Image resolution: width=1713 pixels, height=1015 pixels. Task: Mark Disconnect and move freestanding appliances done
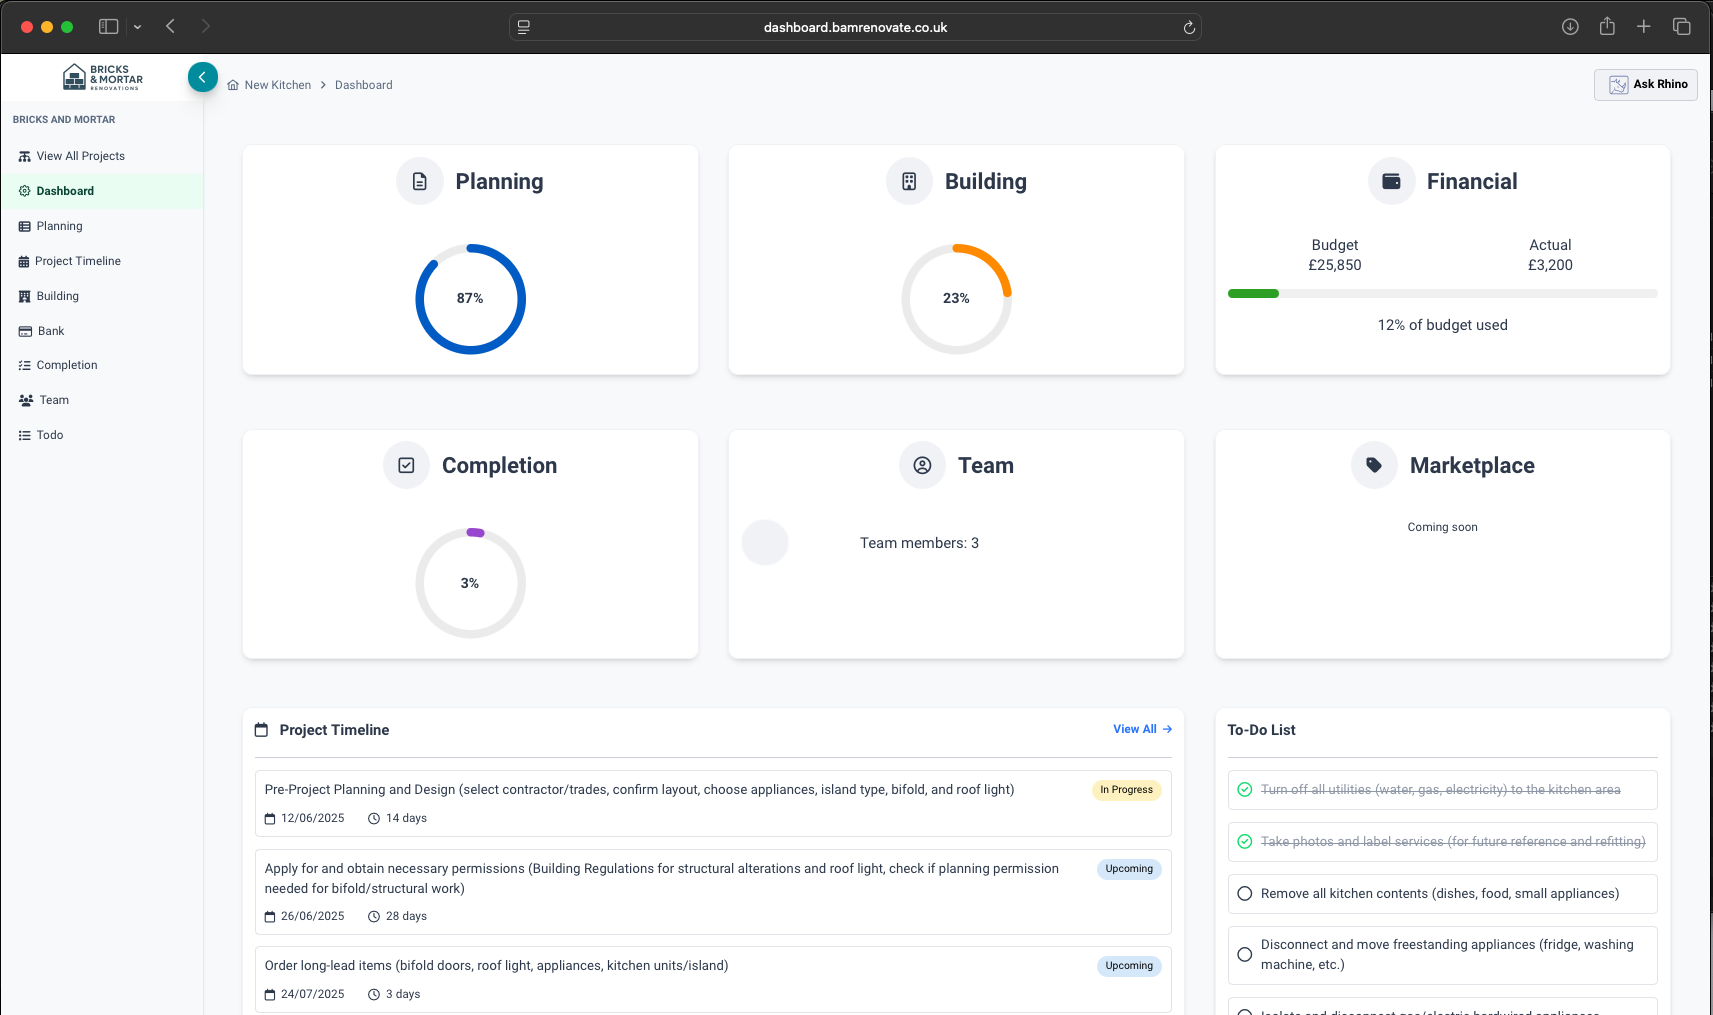point(1245,955)
